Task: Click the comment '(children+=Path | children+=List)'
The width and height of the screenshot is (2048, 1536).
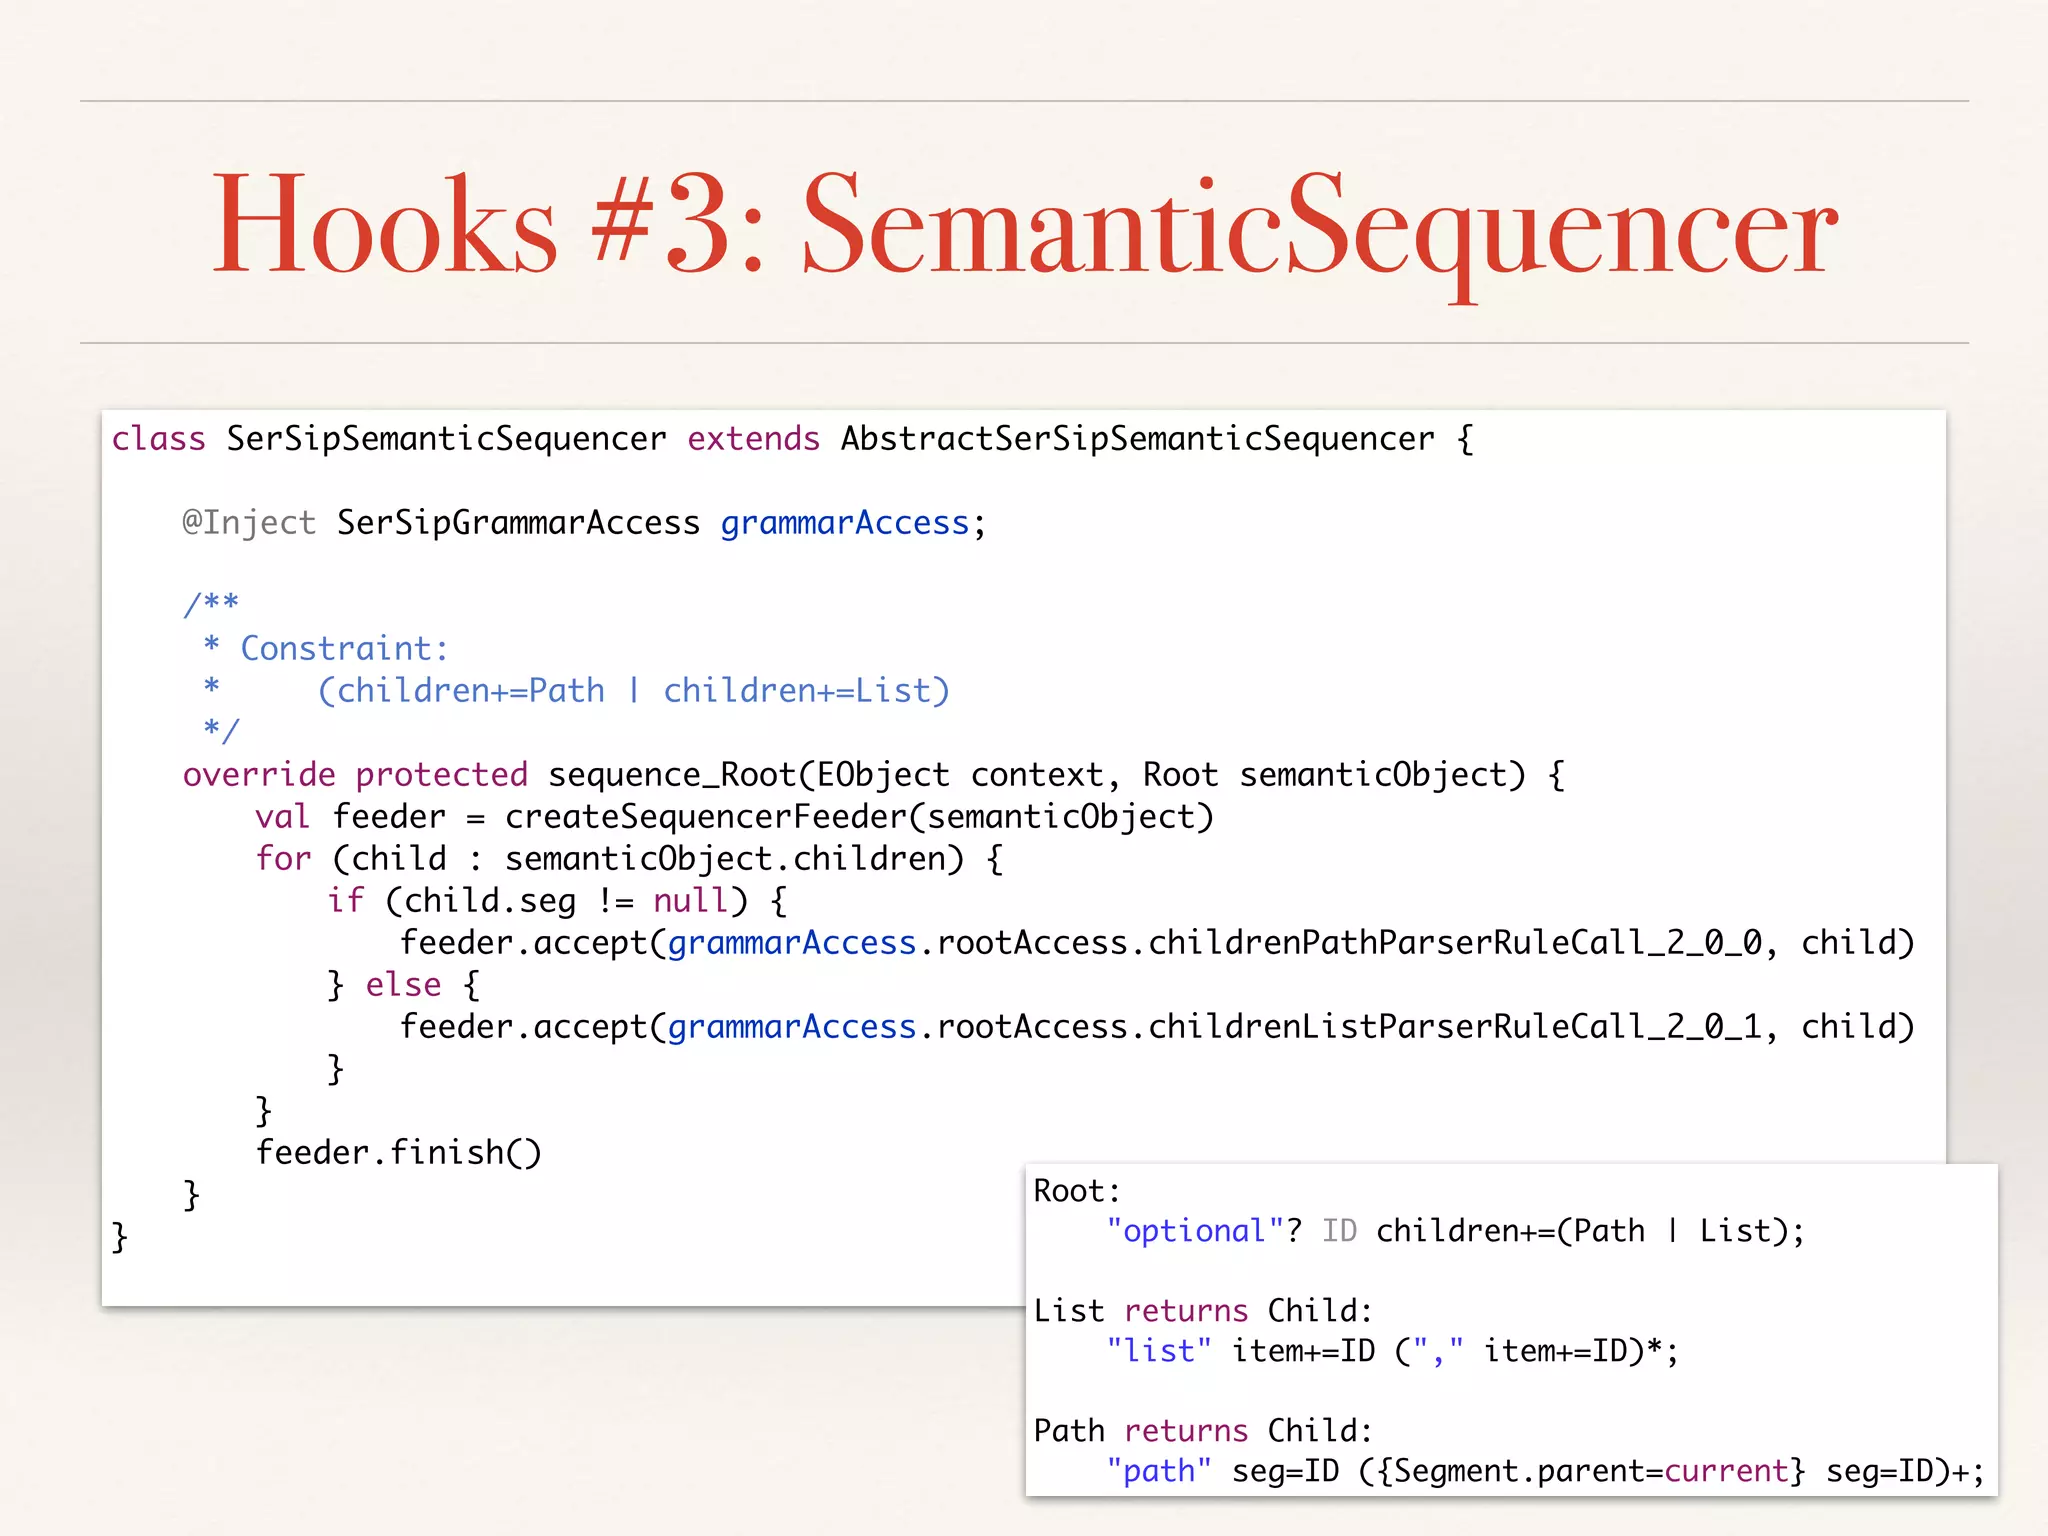Action: click(x=633, y=691)
